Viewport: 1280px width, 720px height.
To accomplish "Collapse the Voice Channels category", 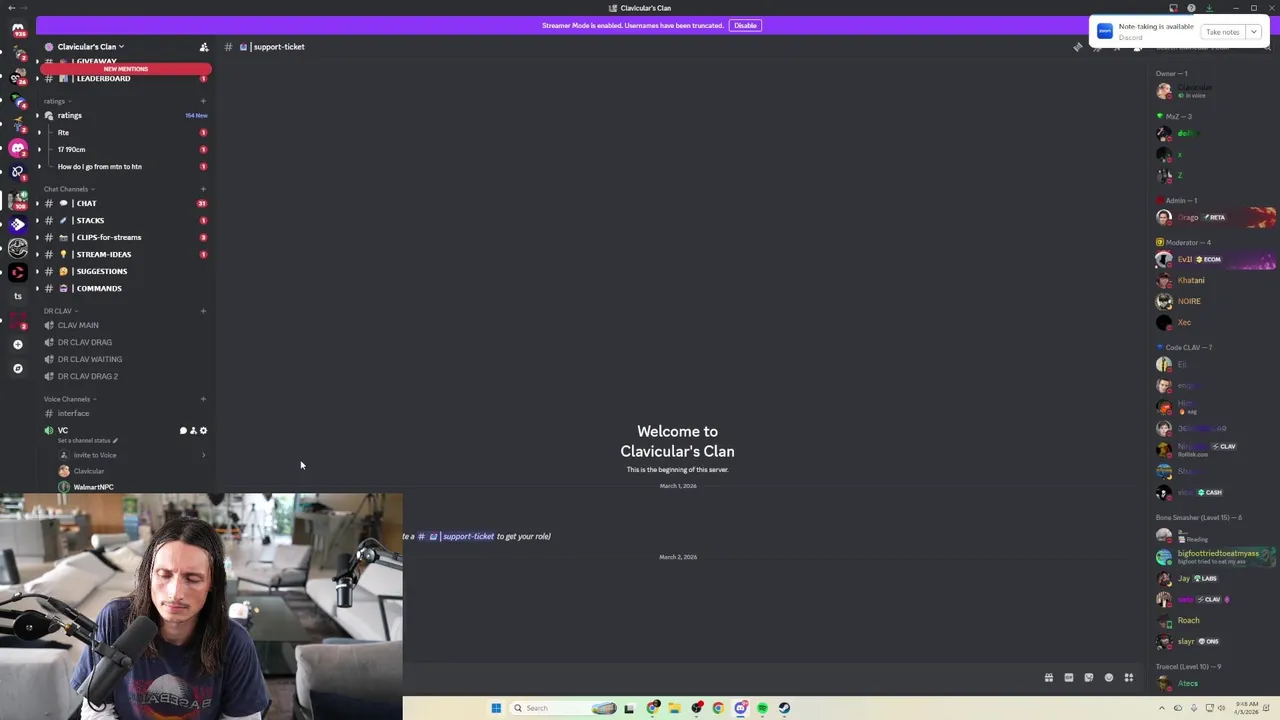I will click(70, 399).
